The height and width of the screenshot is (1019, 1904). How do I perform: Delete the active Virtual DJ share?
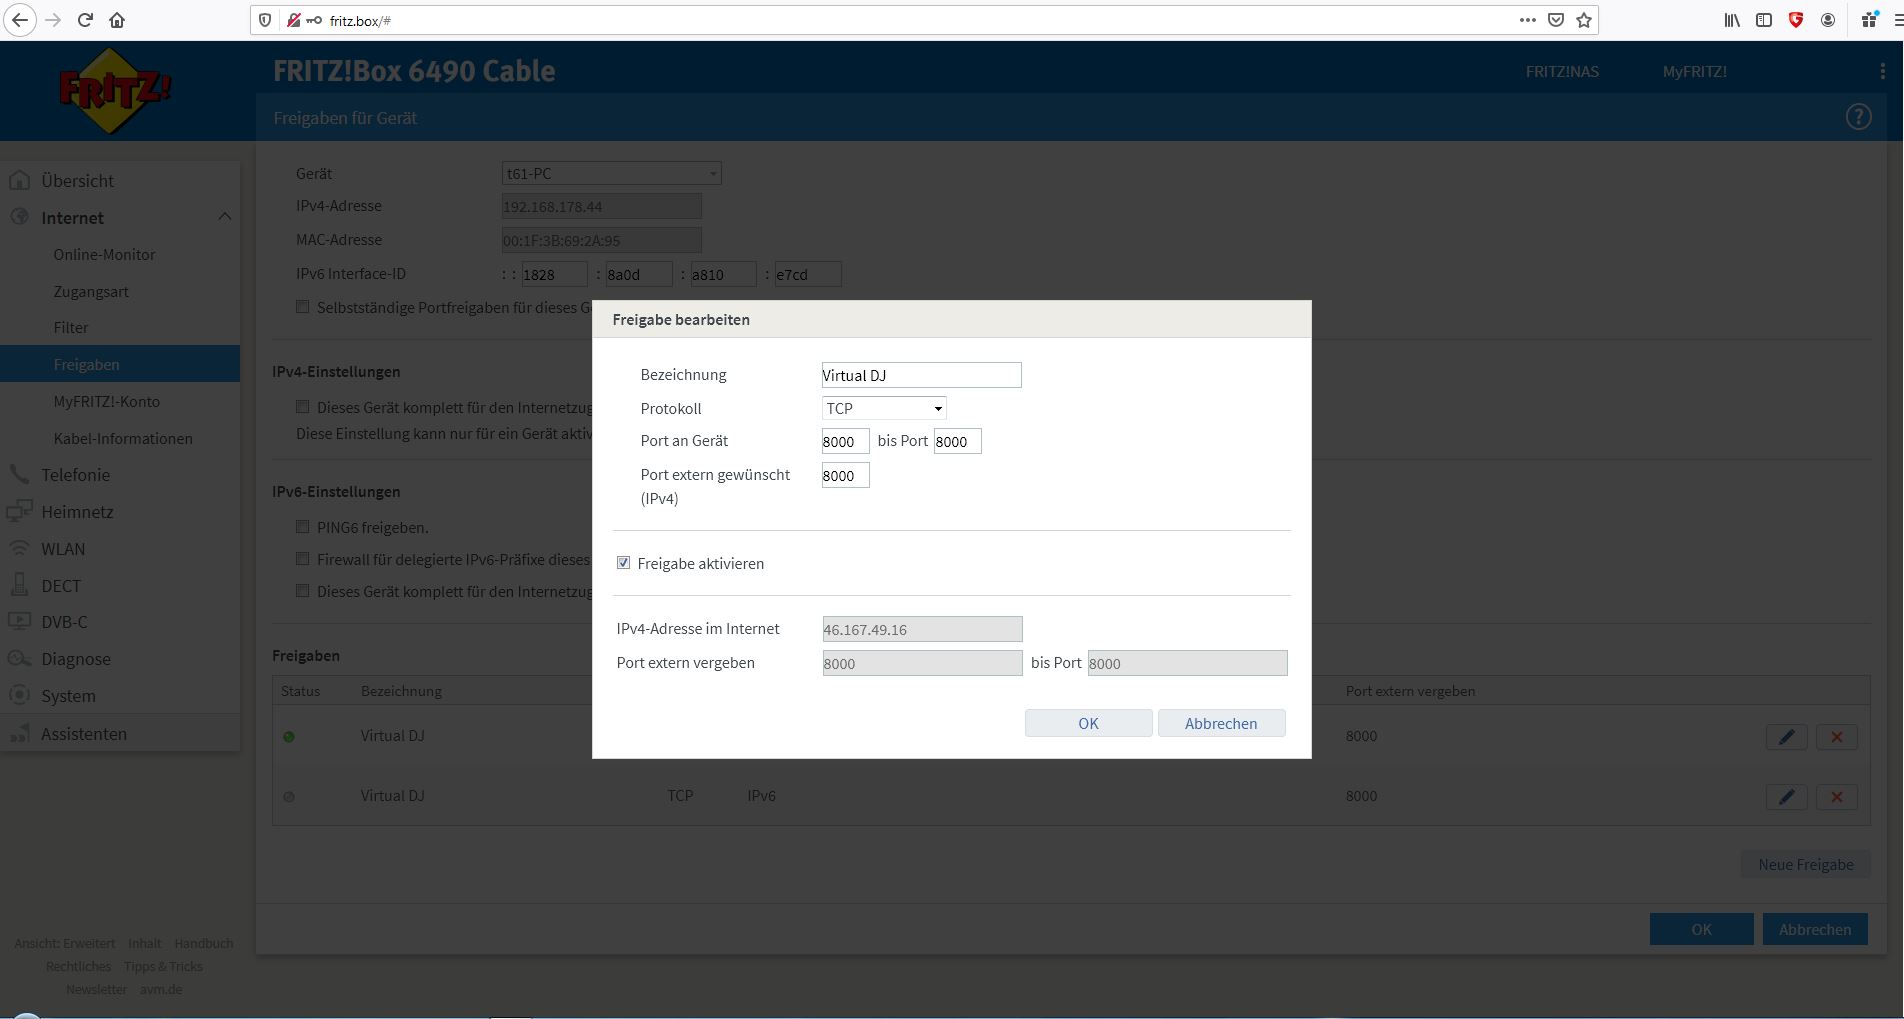pyautogui.click(x=1837, y=737)
